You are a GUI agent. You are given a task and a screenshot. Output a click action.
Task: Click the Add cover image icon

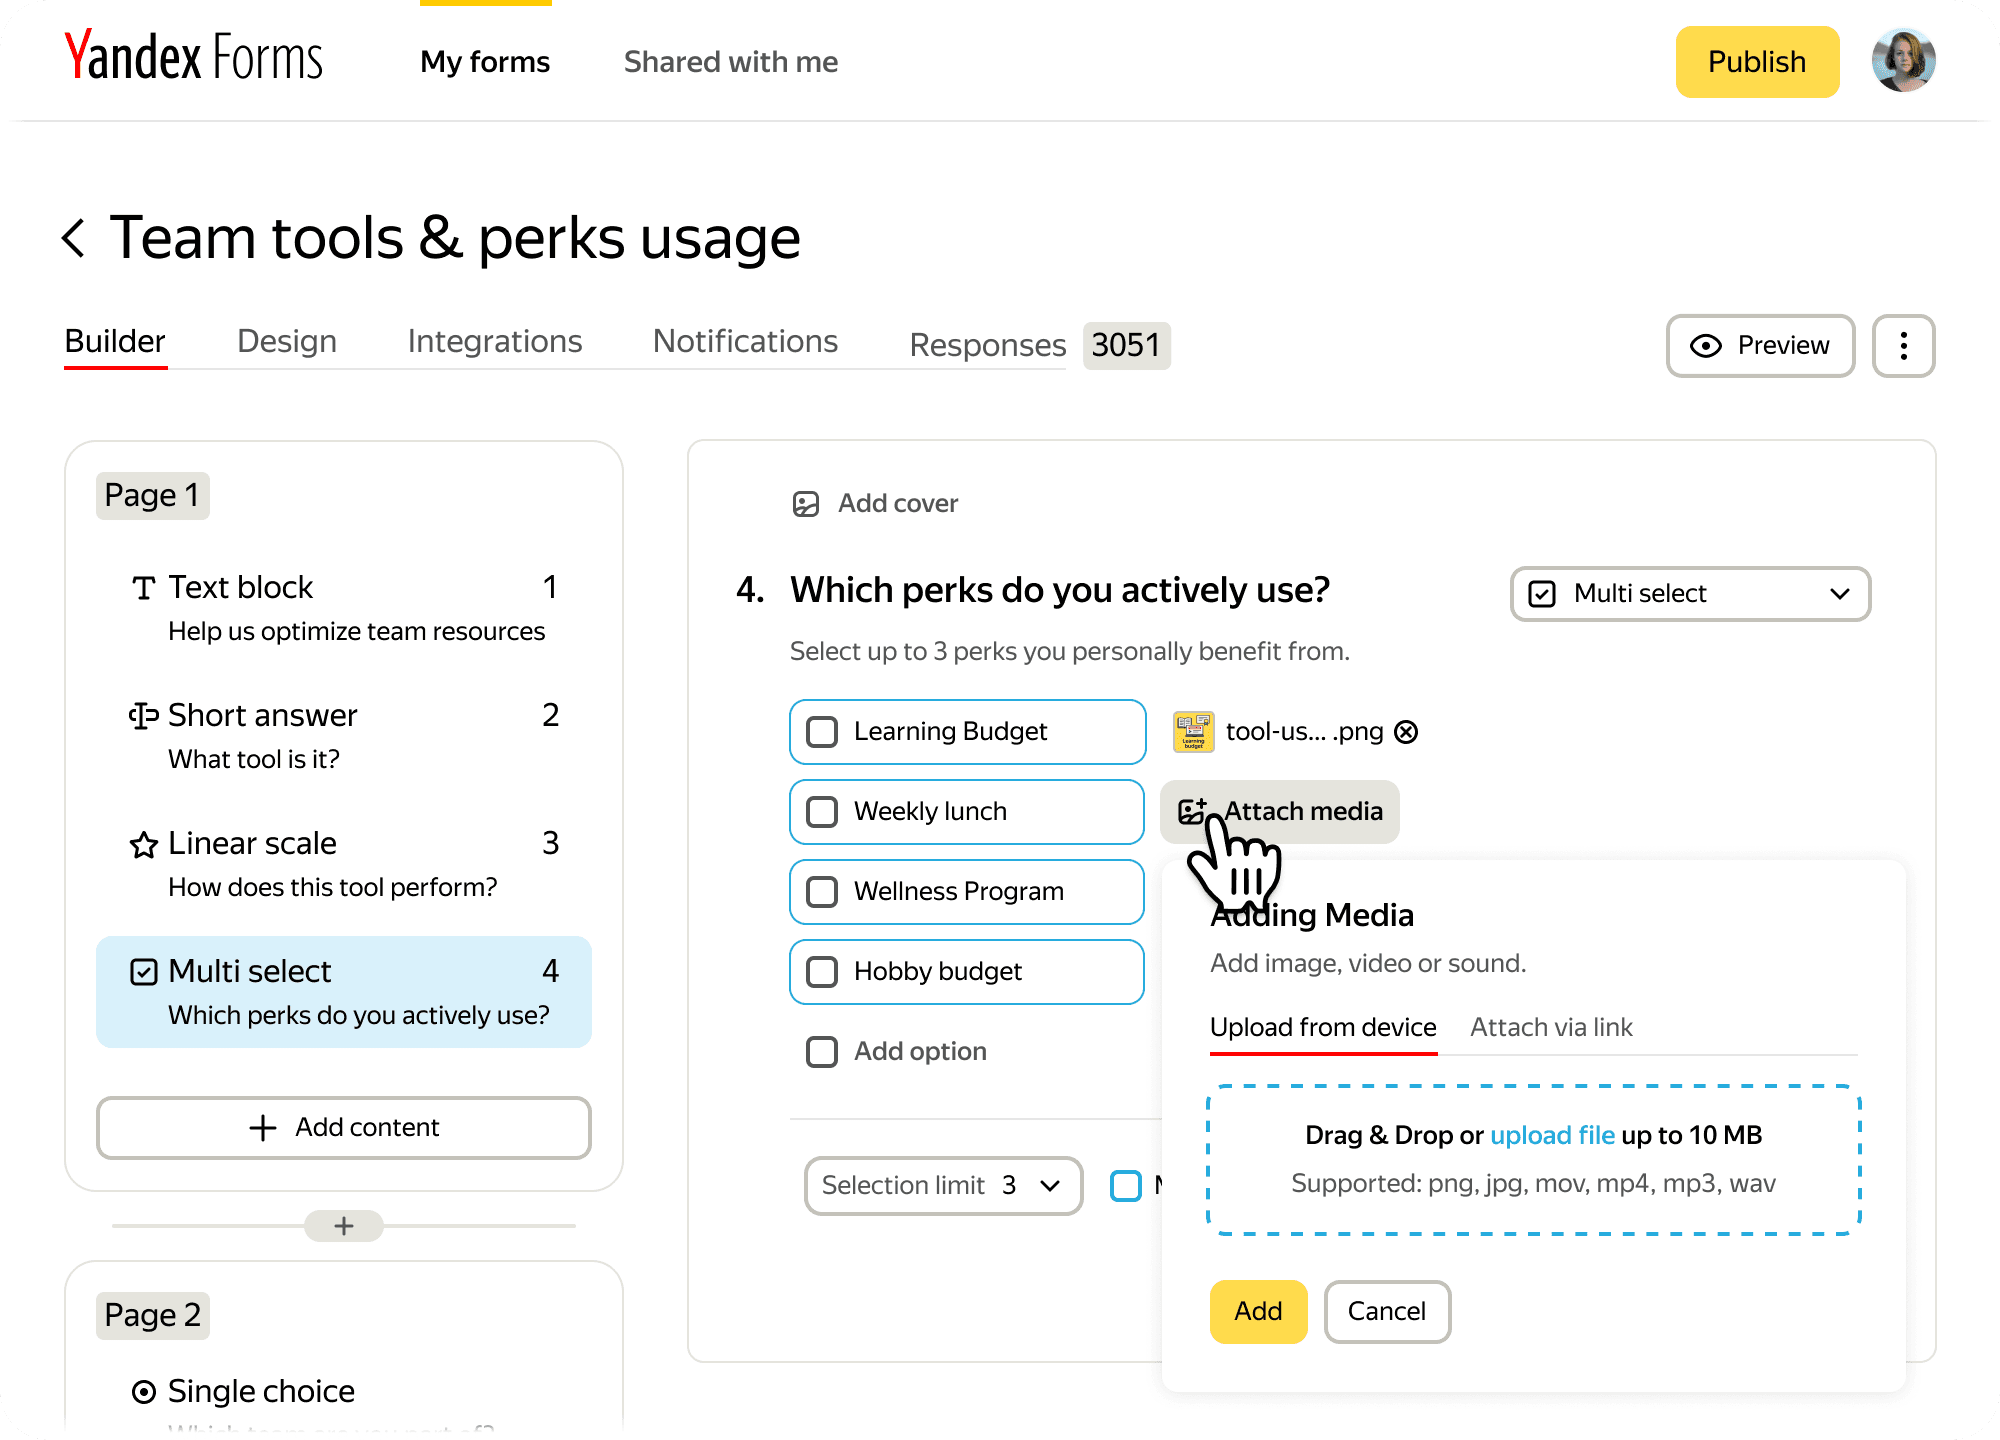tap(806, 504)
